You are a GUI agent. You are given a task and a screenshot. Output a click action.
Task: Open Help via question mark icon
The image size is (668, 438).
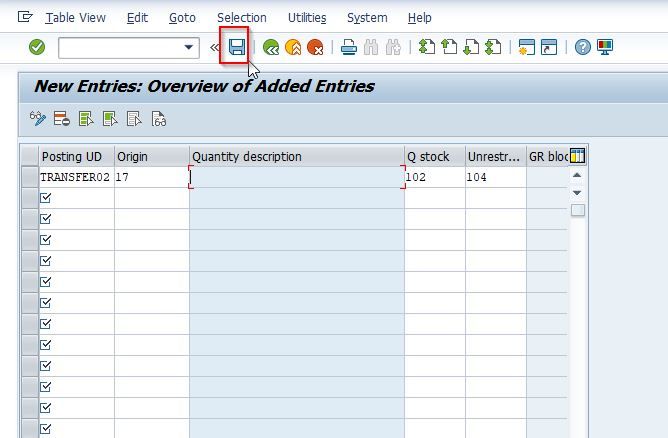583,47
